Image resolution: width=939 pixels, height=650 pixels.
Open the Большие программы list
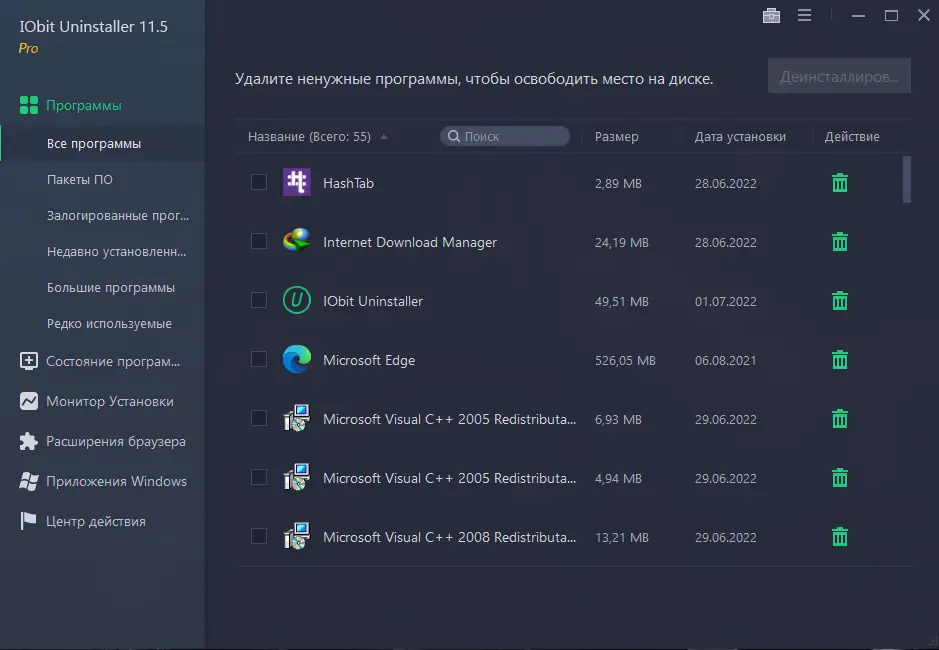point(110,288)
